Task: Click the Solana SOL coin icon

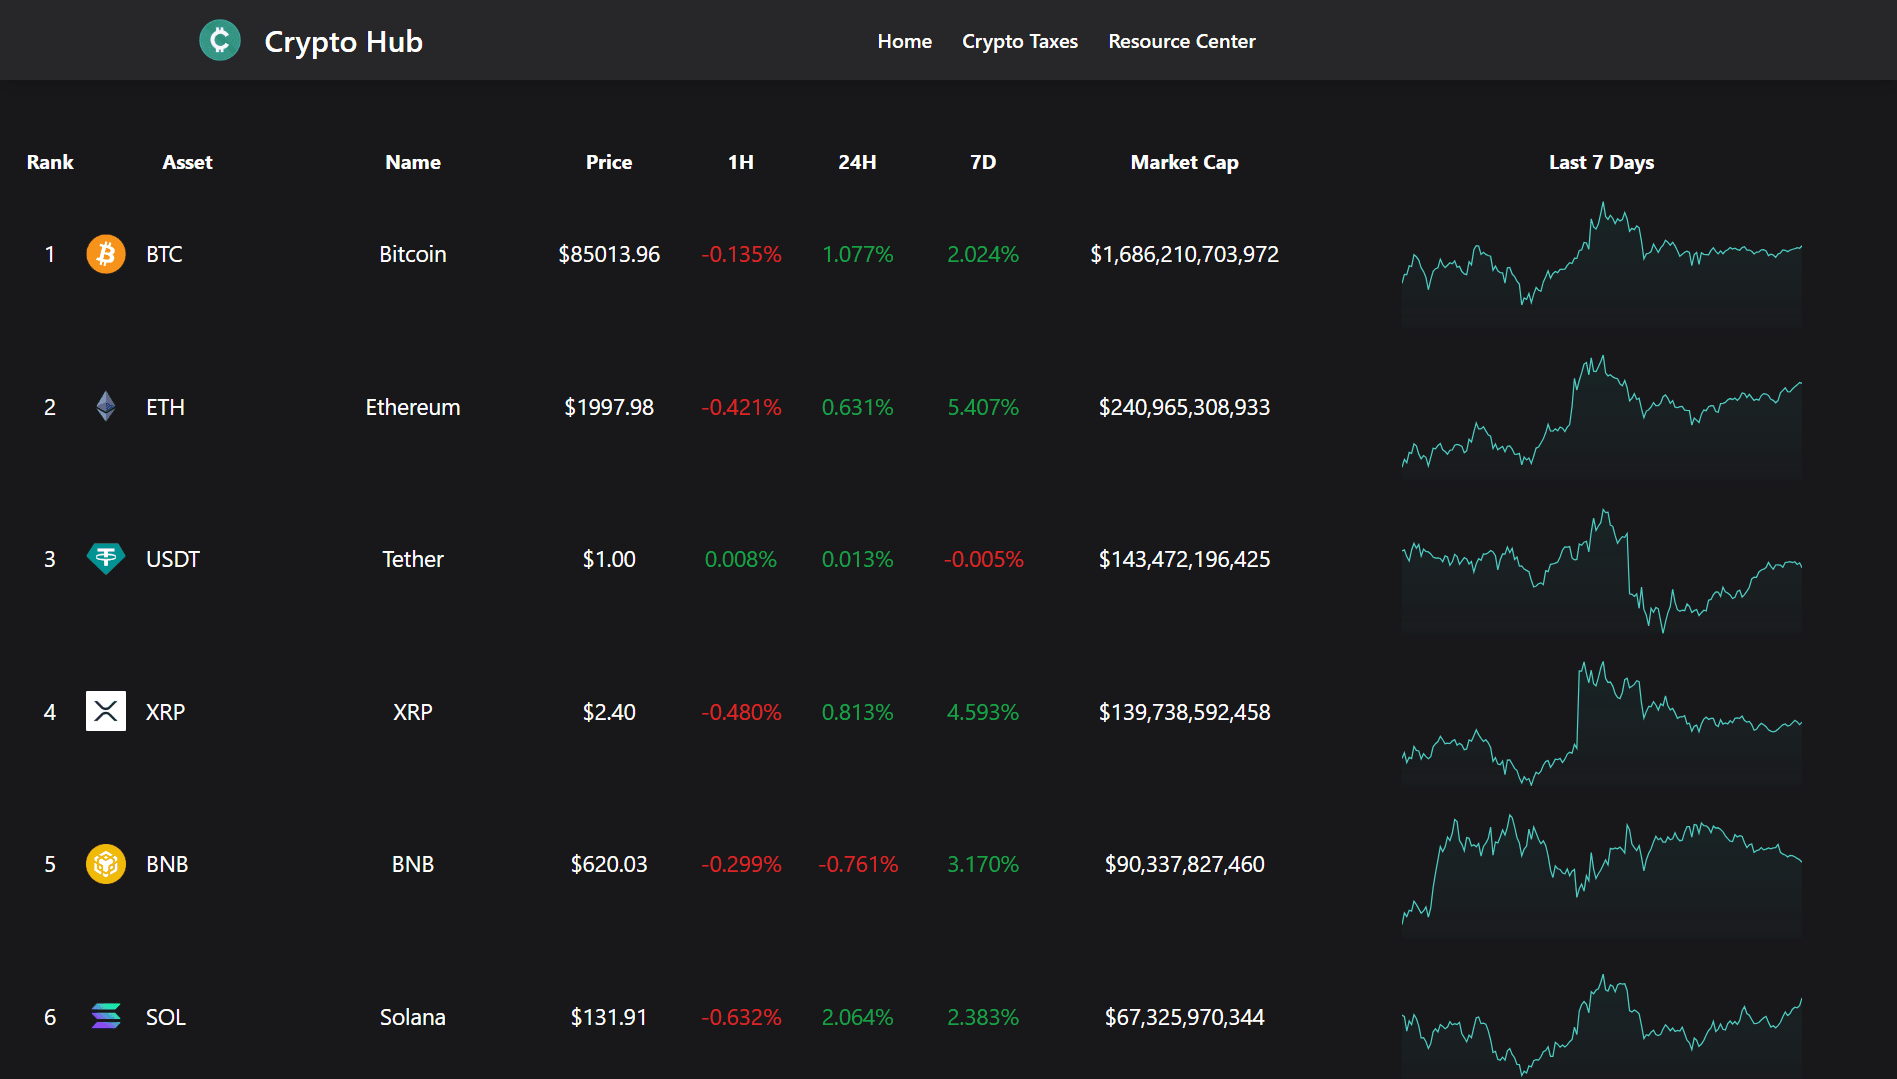Action: click(x=104, y=1017)
